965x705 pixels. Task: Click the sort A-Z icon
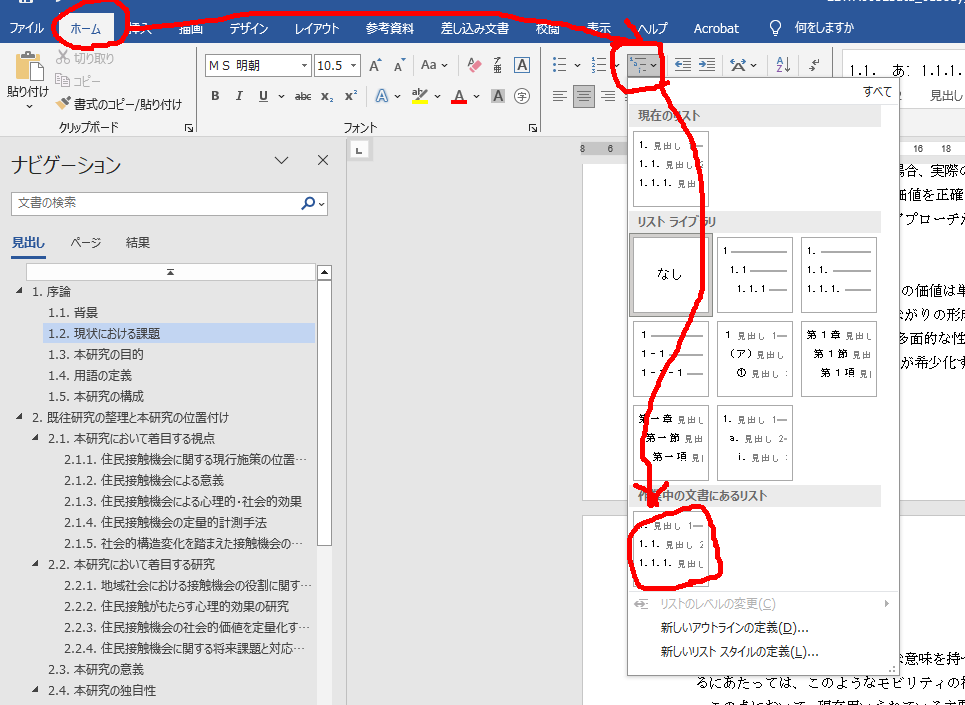tap(783, 66)
